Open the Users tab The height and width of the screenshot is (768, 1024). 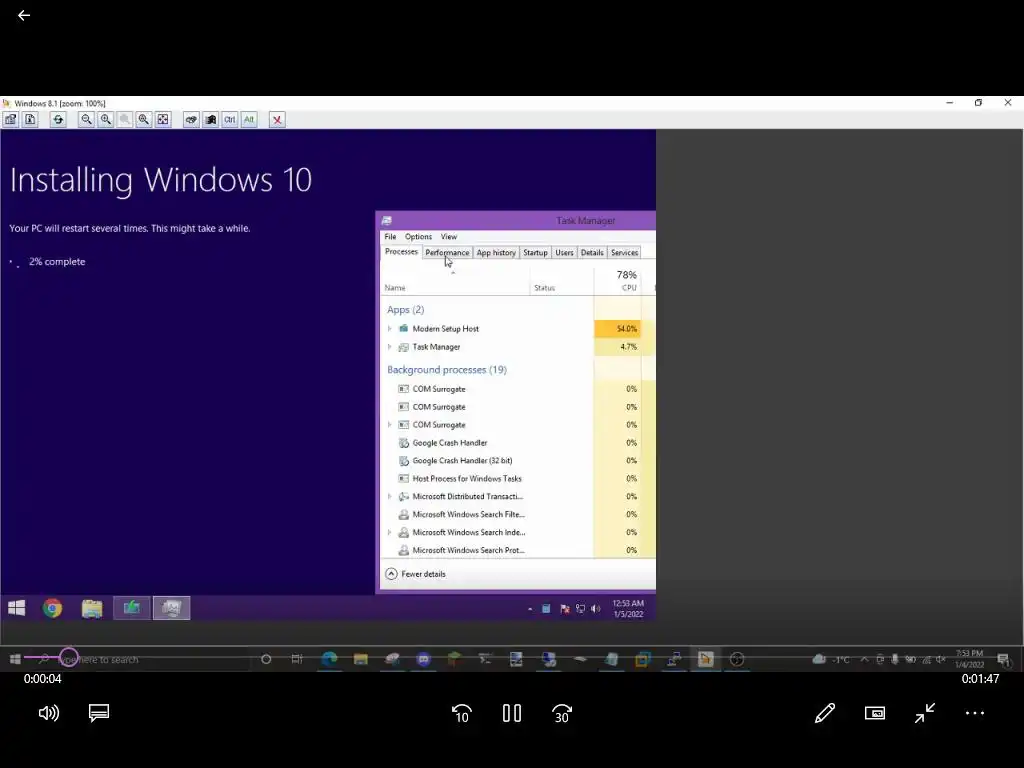pos(564,253)
